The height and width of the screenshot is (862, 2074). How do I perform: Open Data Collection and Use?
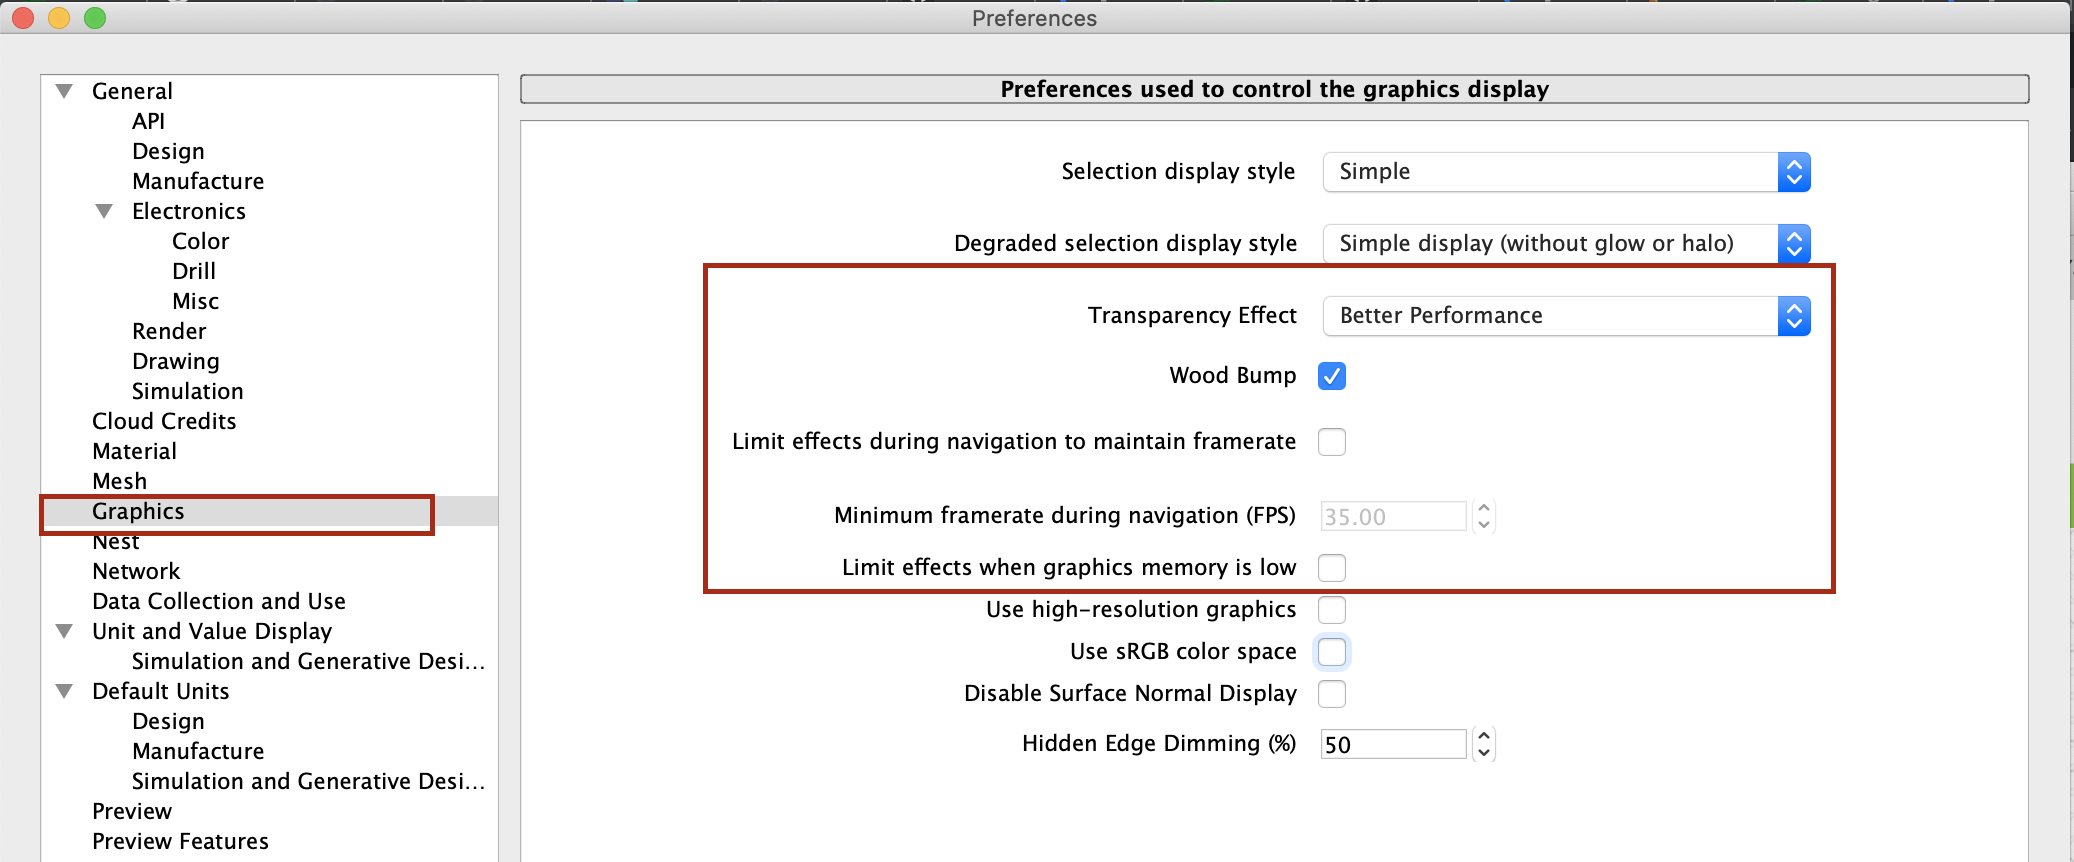point(219,601)
